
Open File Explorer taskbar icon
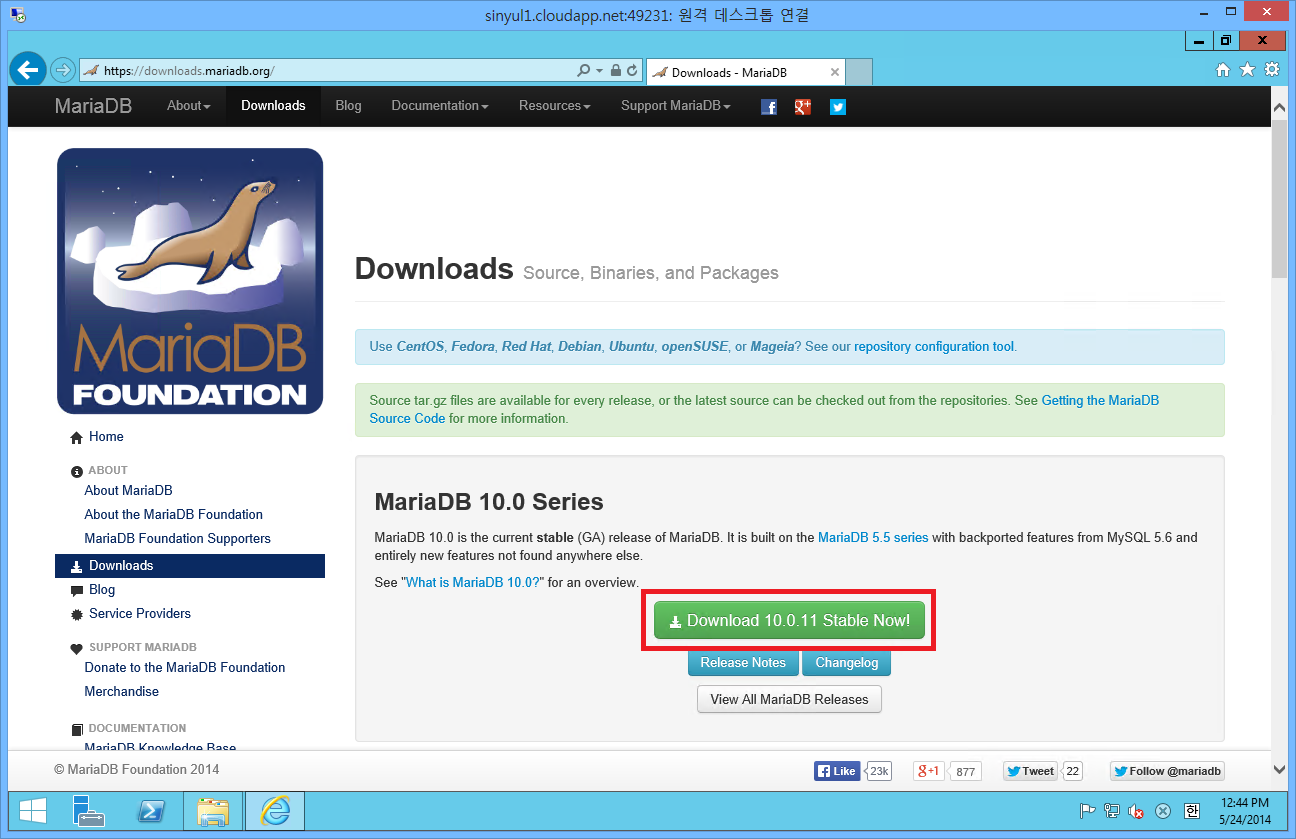click(213, 811)
